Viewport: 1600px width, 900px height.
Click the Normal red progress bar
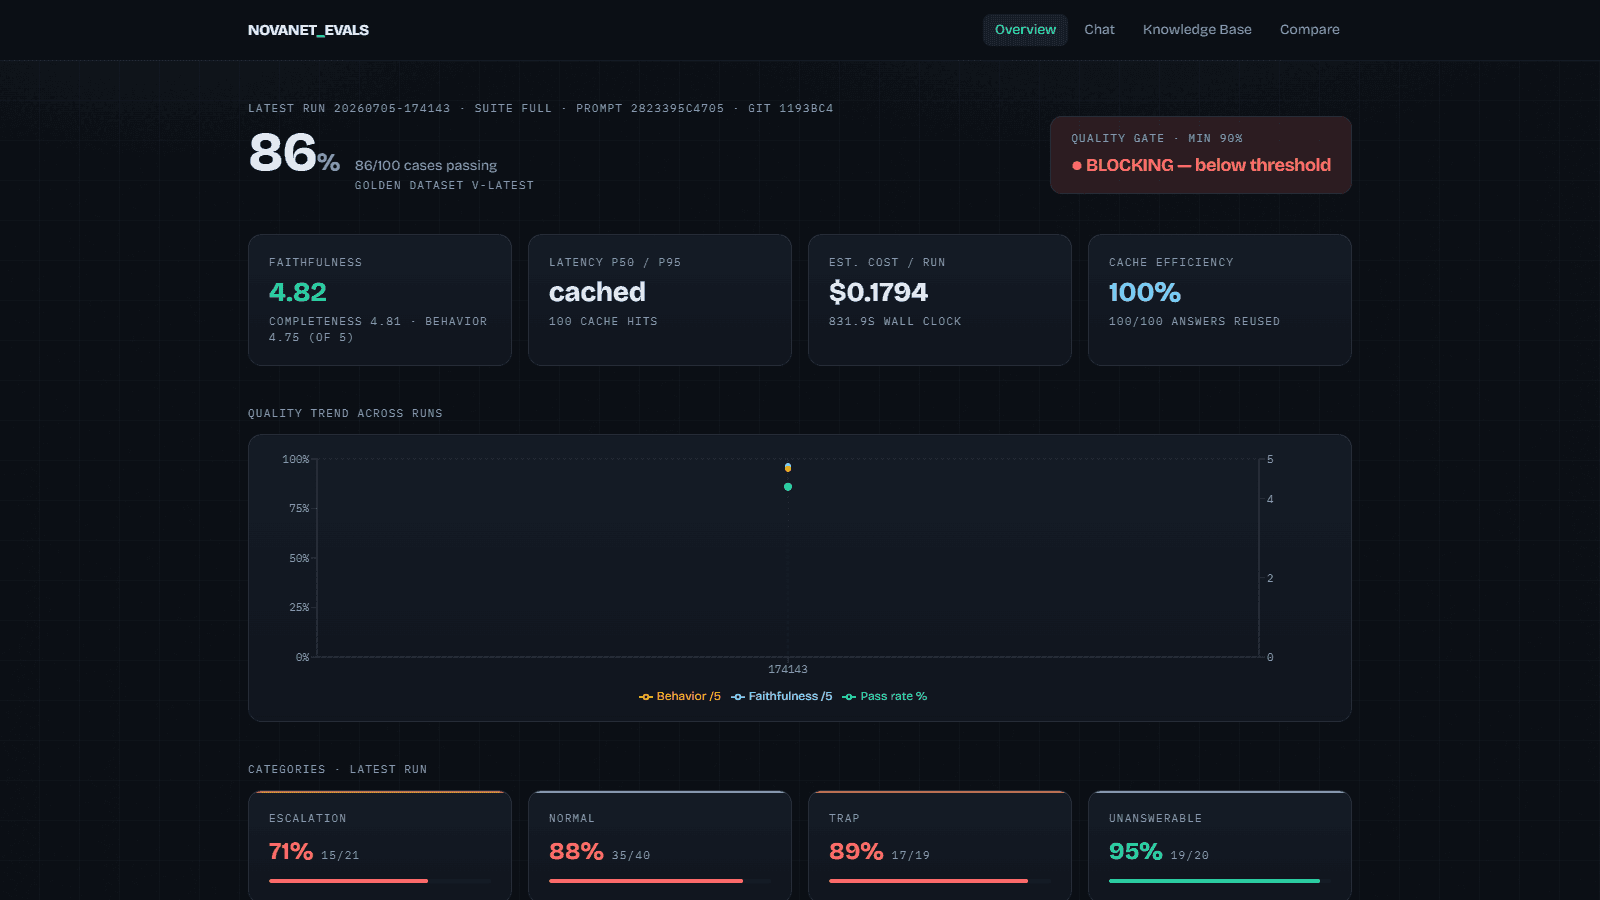click(646, 881)
